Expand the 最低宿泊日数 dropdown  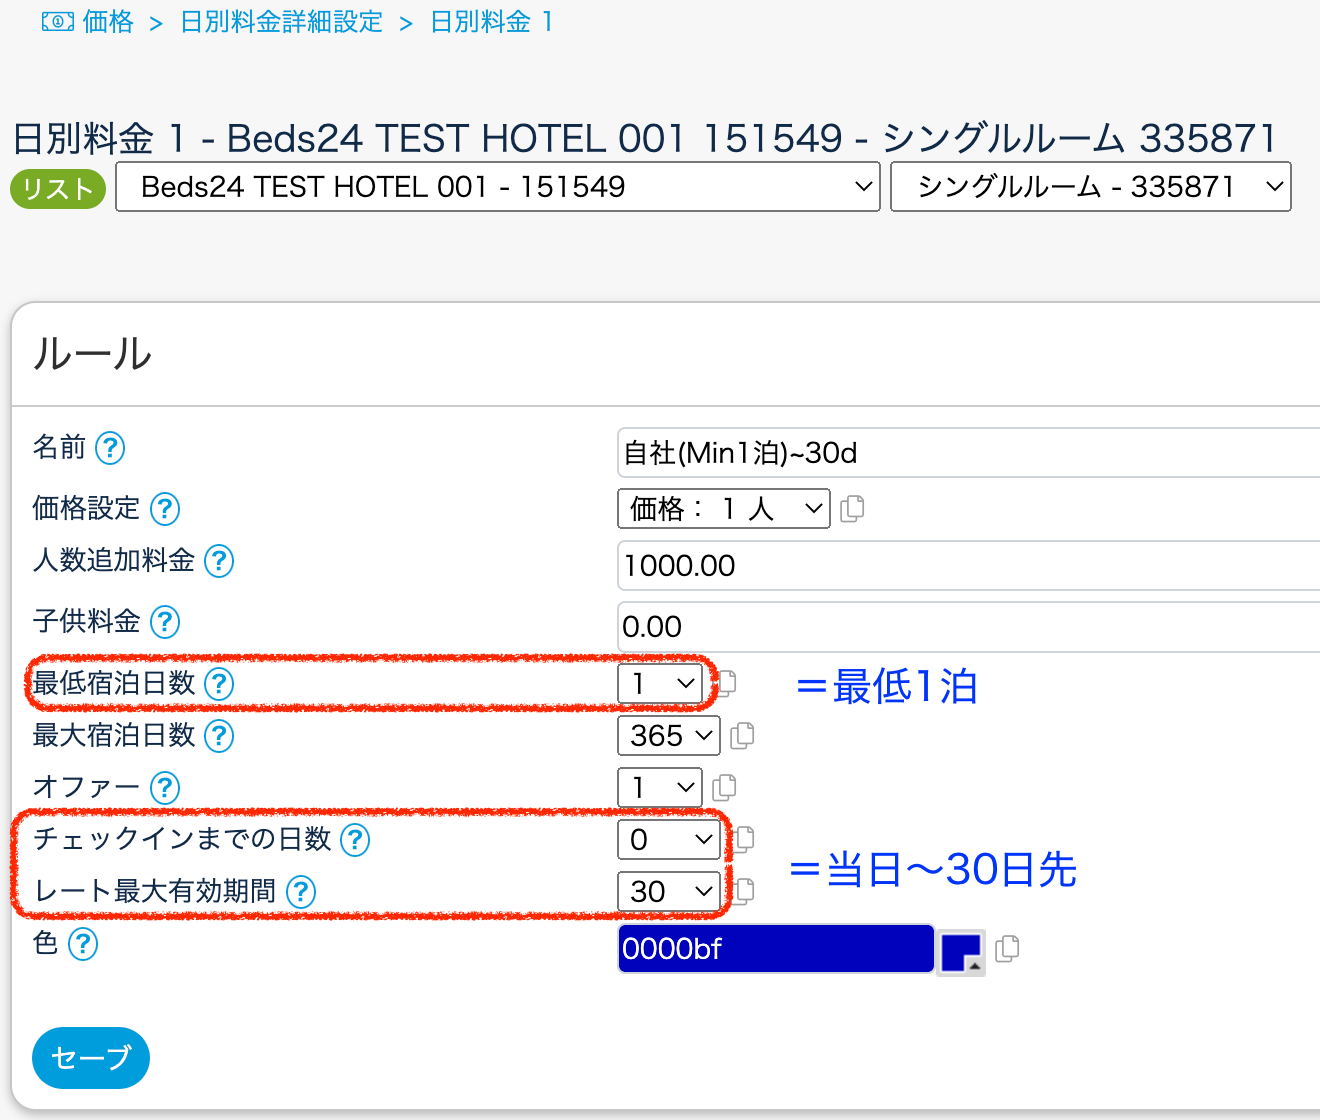660,684
